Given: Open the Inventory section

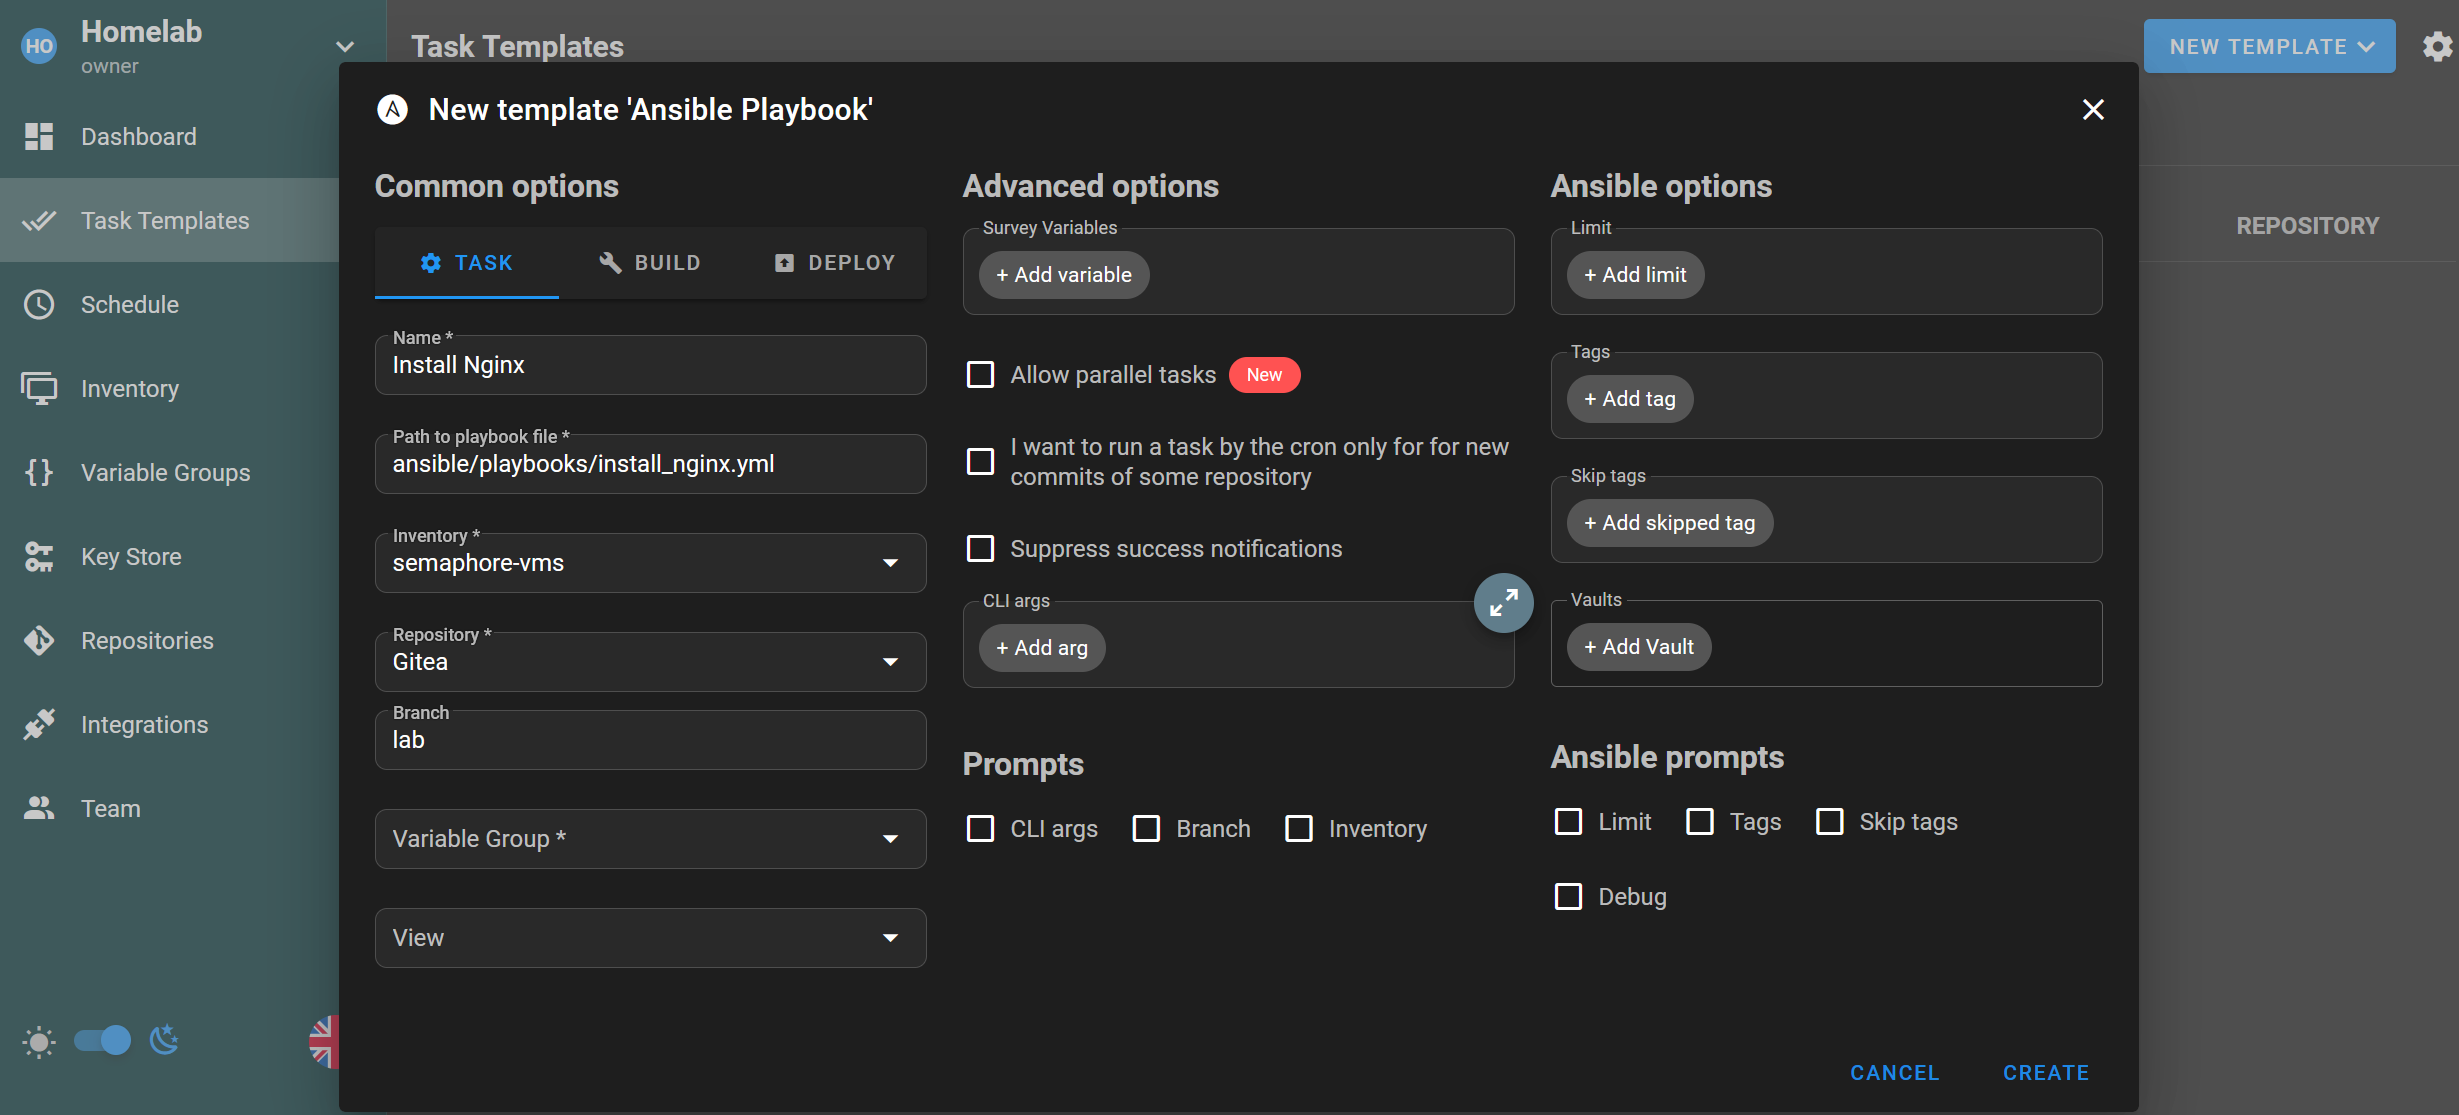Looking at the screenshot, I should coord(129,388).
